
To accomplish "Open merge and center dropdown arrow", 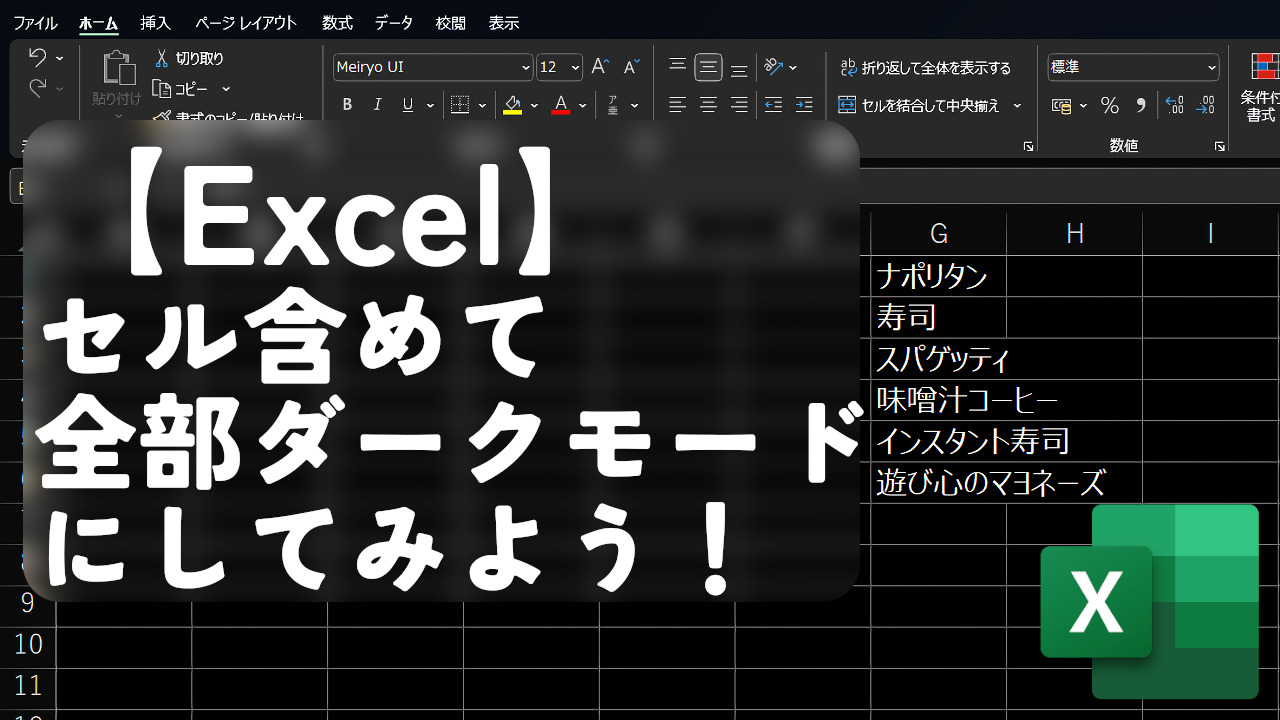I will coord(1018,105).
